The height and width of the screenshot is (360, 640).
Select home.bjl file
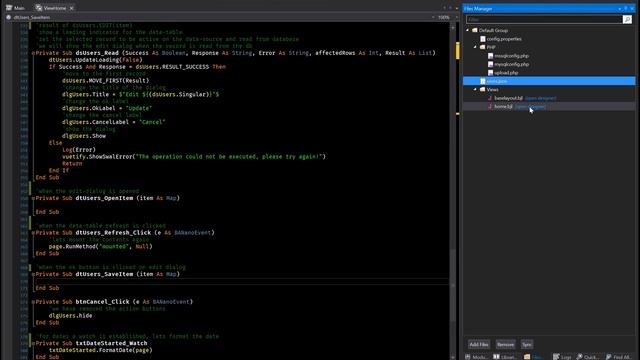coord(503,107)
